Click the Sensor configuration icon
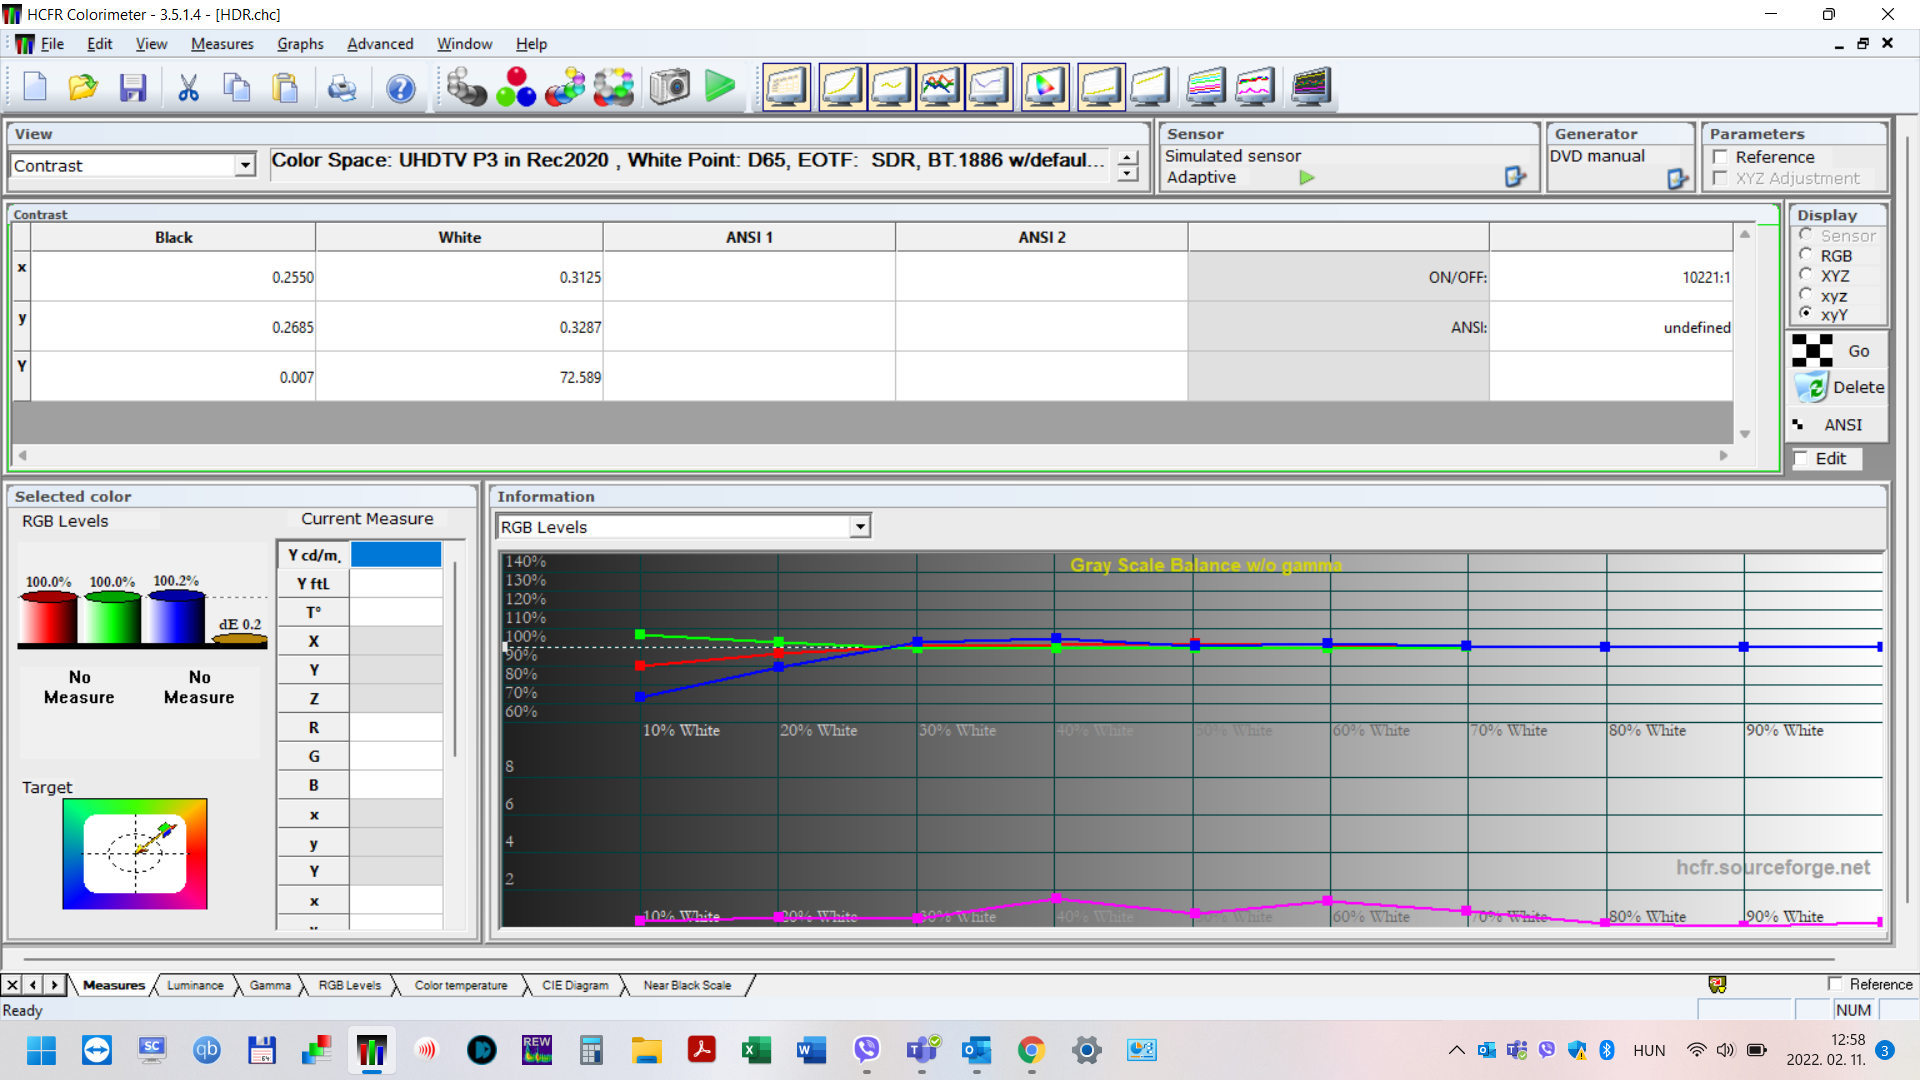Screen dimensions: 1920x1080 pyautogui.click(x=1515, y=177)
